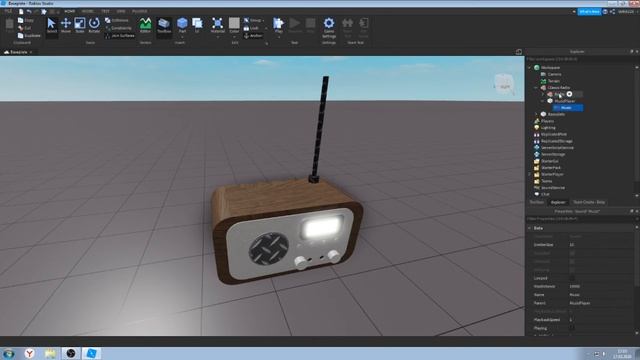
Task: Click the Color swatch in ribbon
Action: pyautogui.click(x=234, y=23)
